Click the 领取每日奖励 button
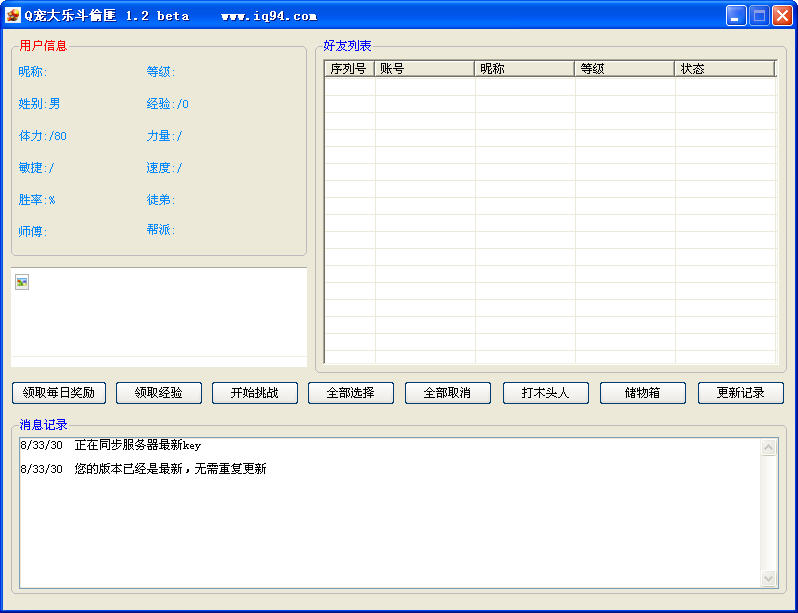This screenshot has height=613, width=798. [x=59, y=393]
